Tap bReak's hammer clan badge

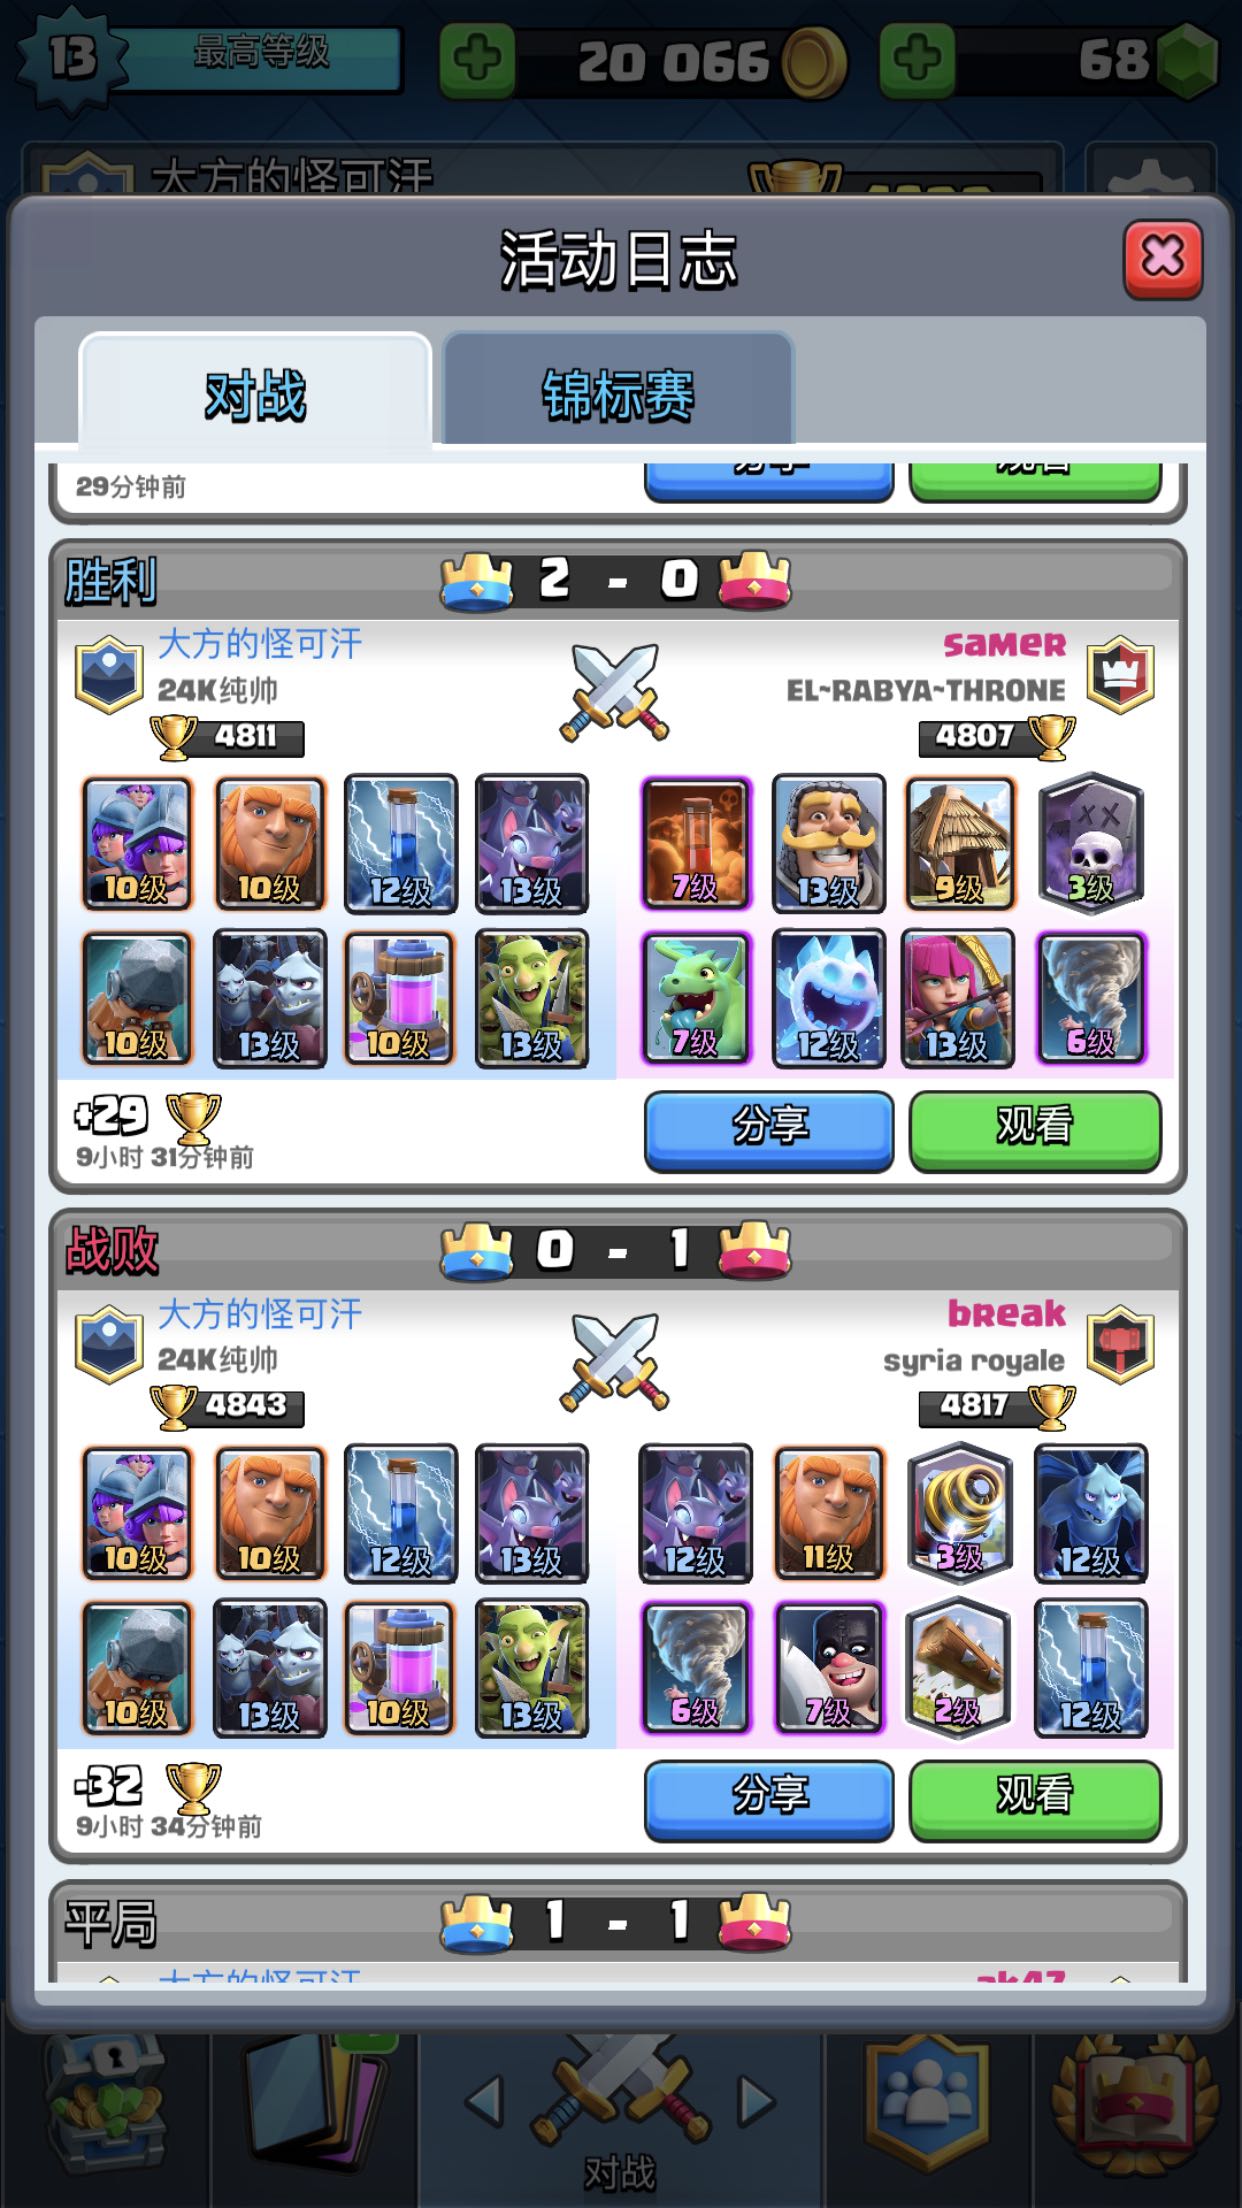(x=1120, y=1343)
